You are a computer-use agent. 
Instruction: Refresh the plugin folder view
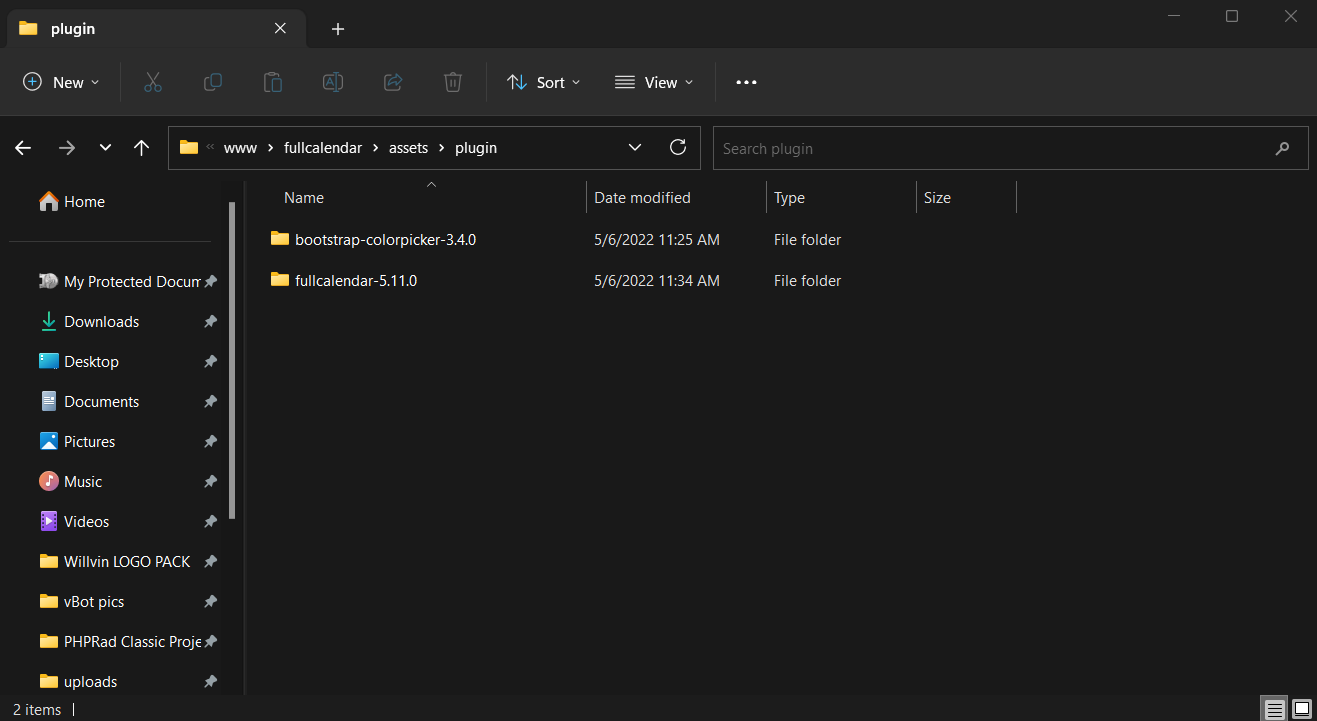pyautogui.click(x=678, y=147)
